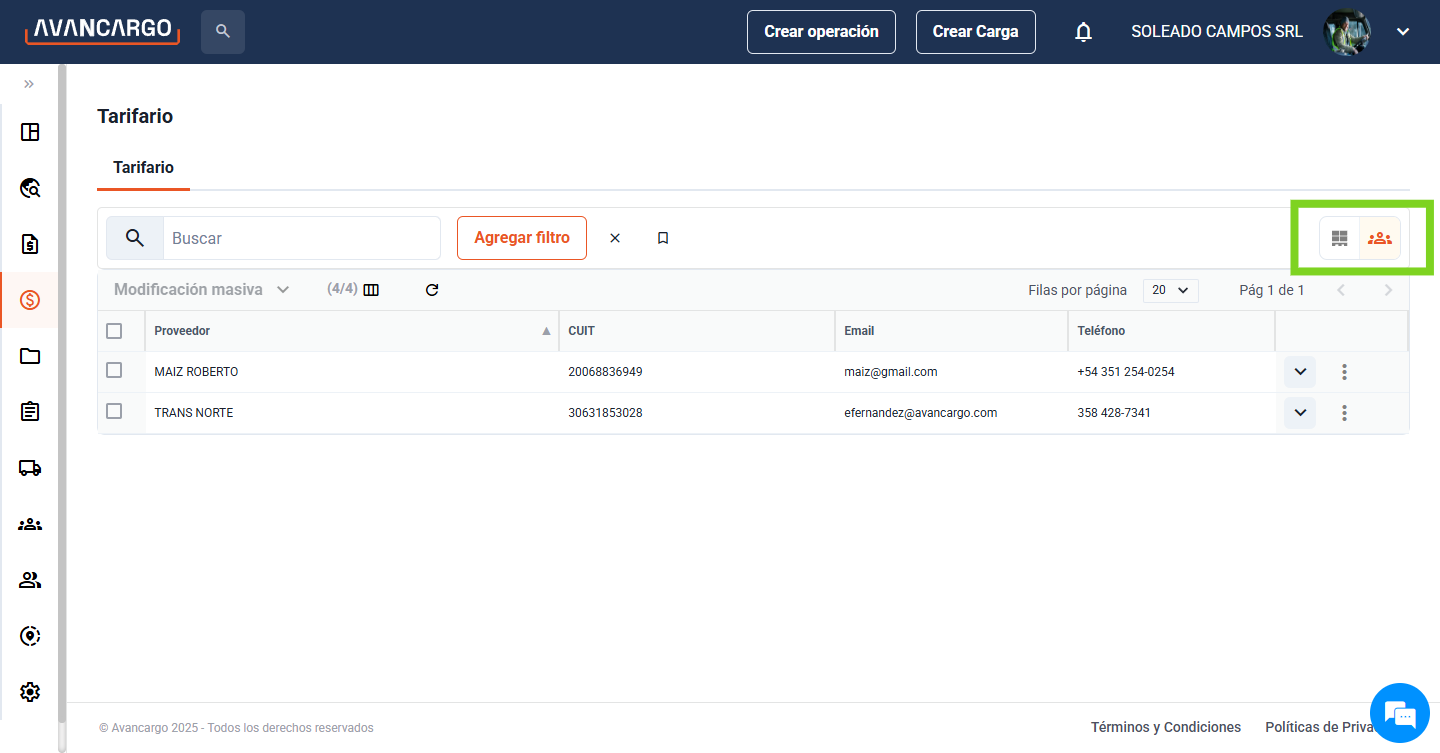This screenshot has height=753, width=1440.
Task: Open the truck fleet sidebar icon
Action: pyautogui.click(x=30, y=468)
